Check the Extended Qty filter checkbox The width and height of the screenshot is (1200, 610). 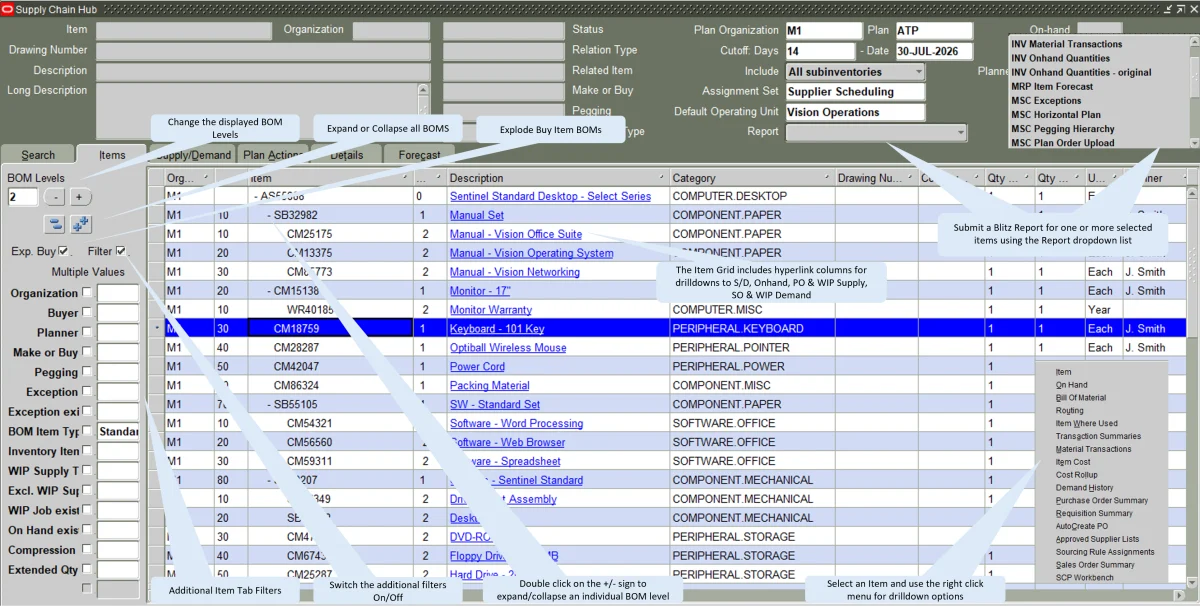click(88, 569)
